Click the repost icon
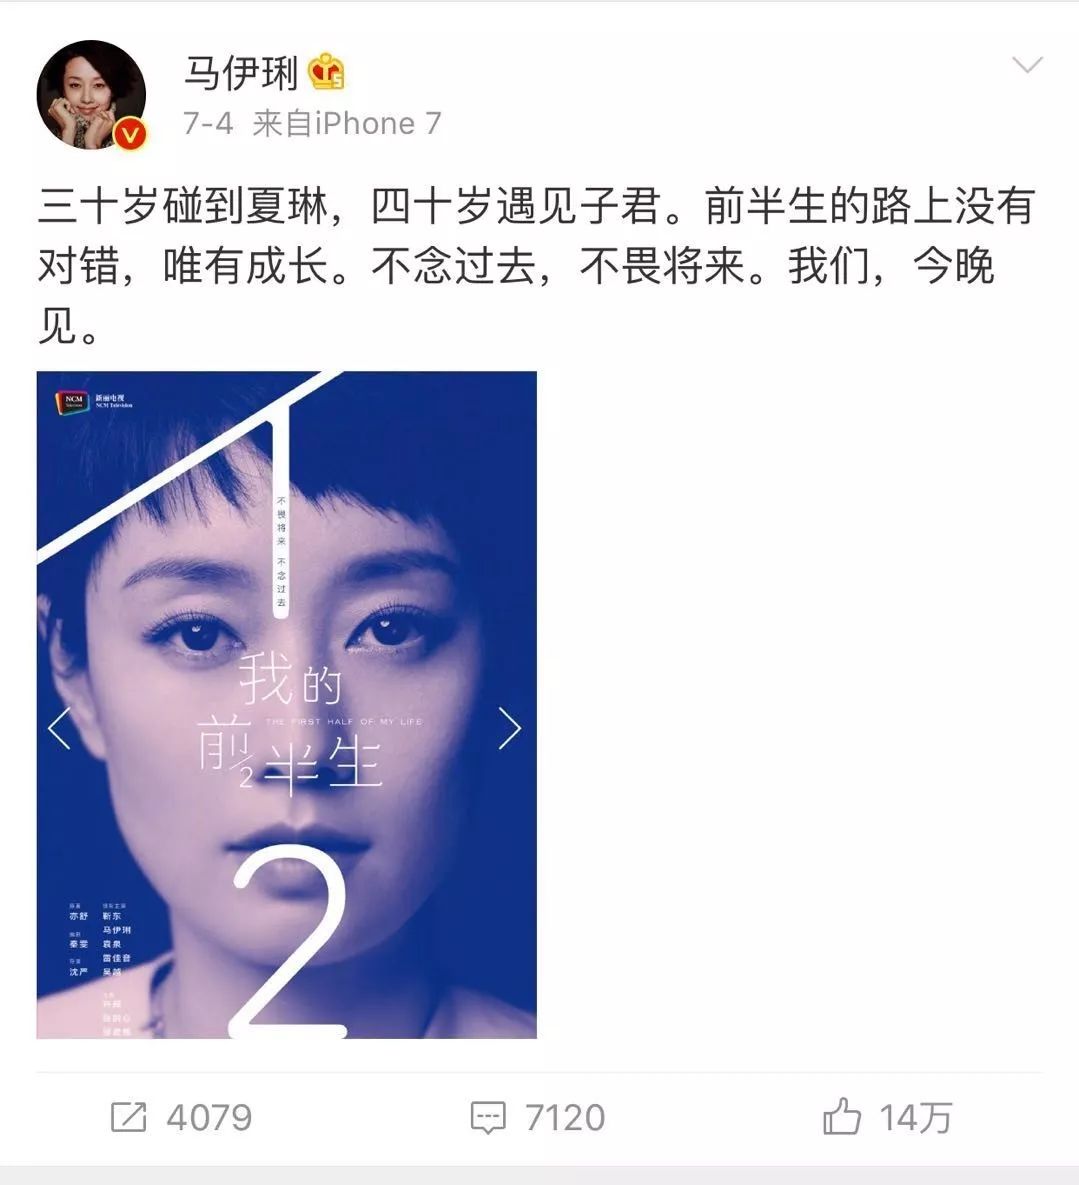The height and width of the screenshot is (1185, 1079). point(128,1117)
